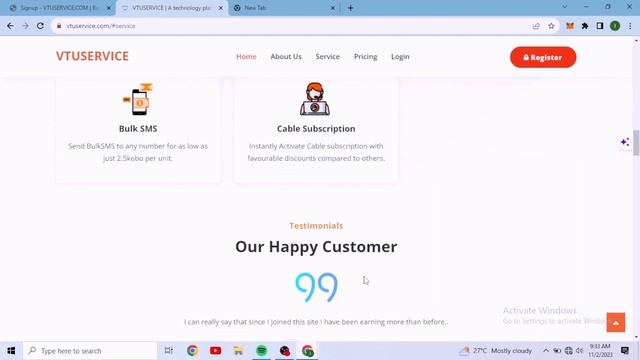Open the notification center icon
Image resolution: width=640 pixels, height=360 pixels.
pos(624,351)
